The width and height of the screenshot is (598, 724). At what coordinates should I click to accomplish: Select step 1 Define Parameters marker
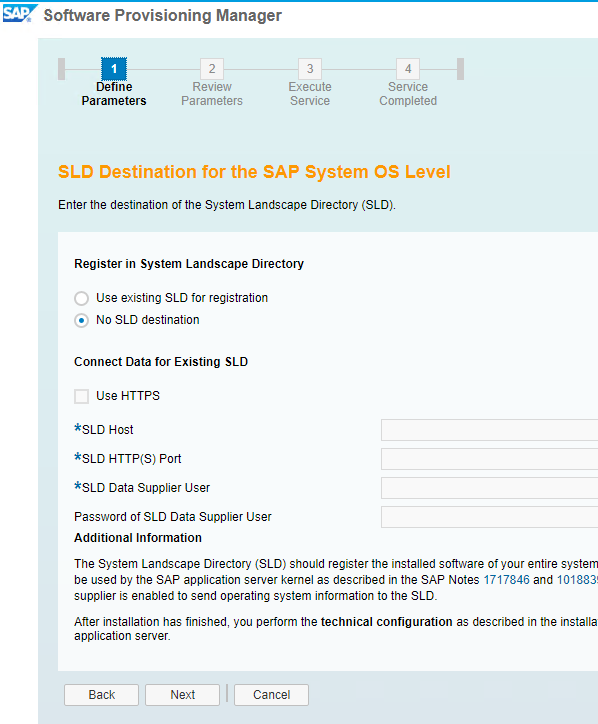pyautogui.click(x=114, y=69)
